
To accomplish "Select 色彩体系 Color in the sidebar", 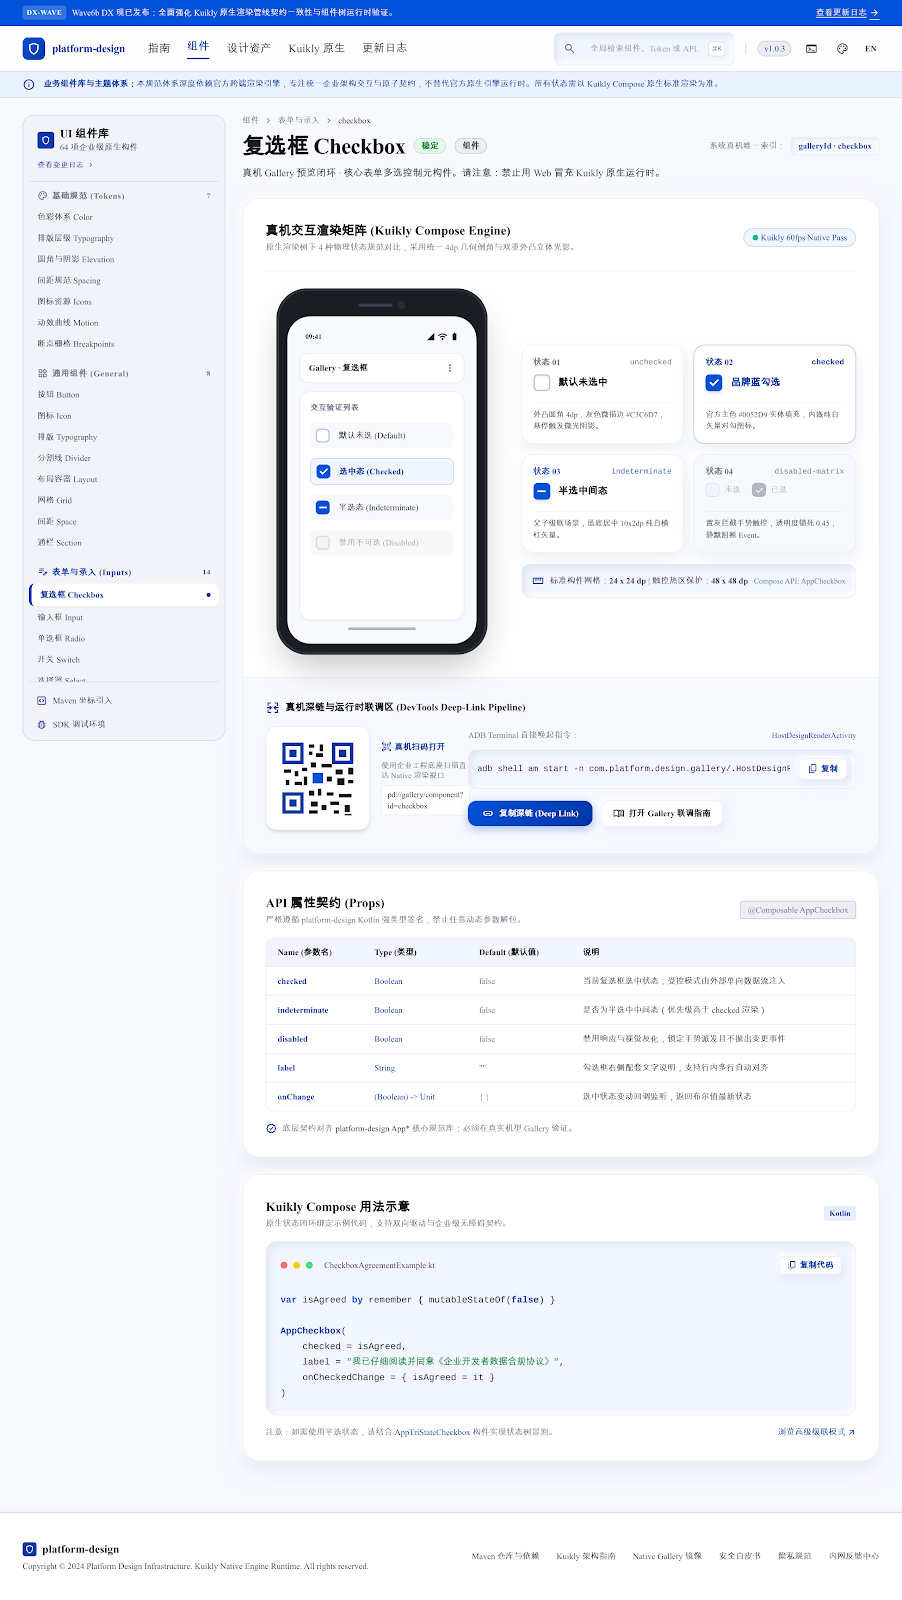I will [x=124, y=216].
